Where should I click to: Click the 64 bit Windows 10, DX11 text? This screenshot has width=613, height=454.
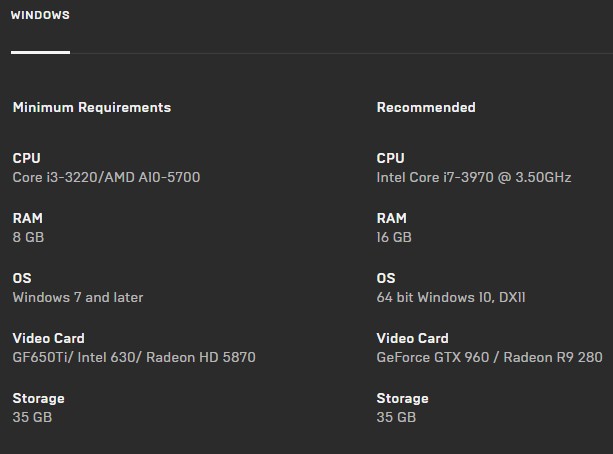[x=450, y=297]
